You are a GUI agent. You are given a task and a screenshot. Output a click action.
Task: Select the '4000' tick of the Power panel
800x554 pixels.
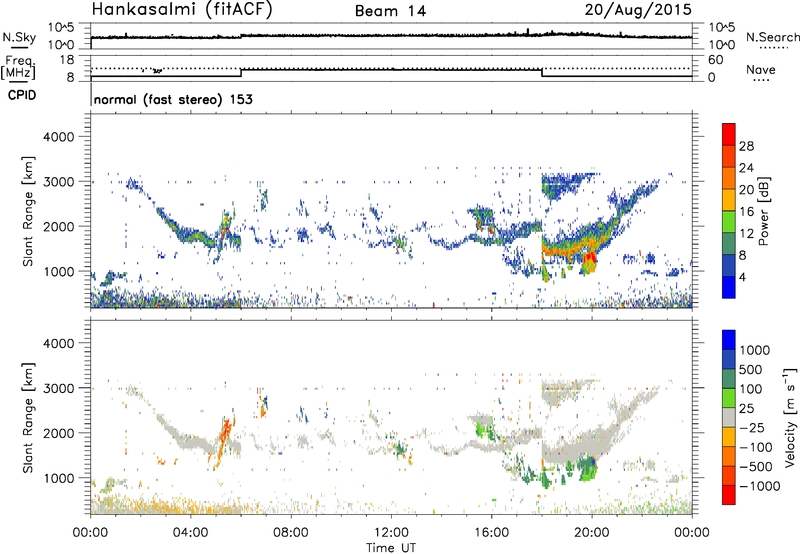pyautogui.click(x=59, y=137)
